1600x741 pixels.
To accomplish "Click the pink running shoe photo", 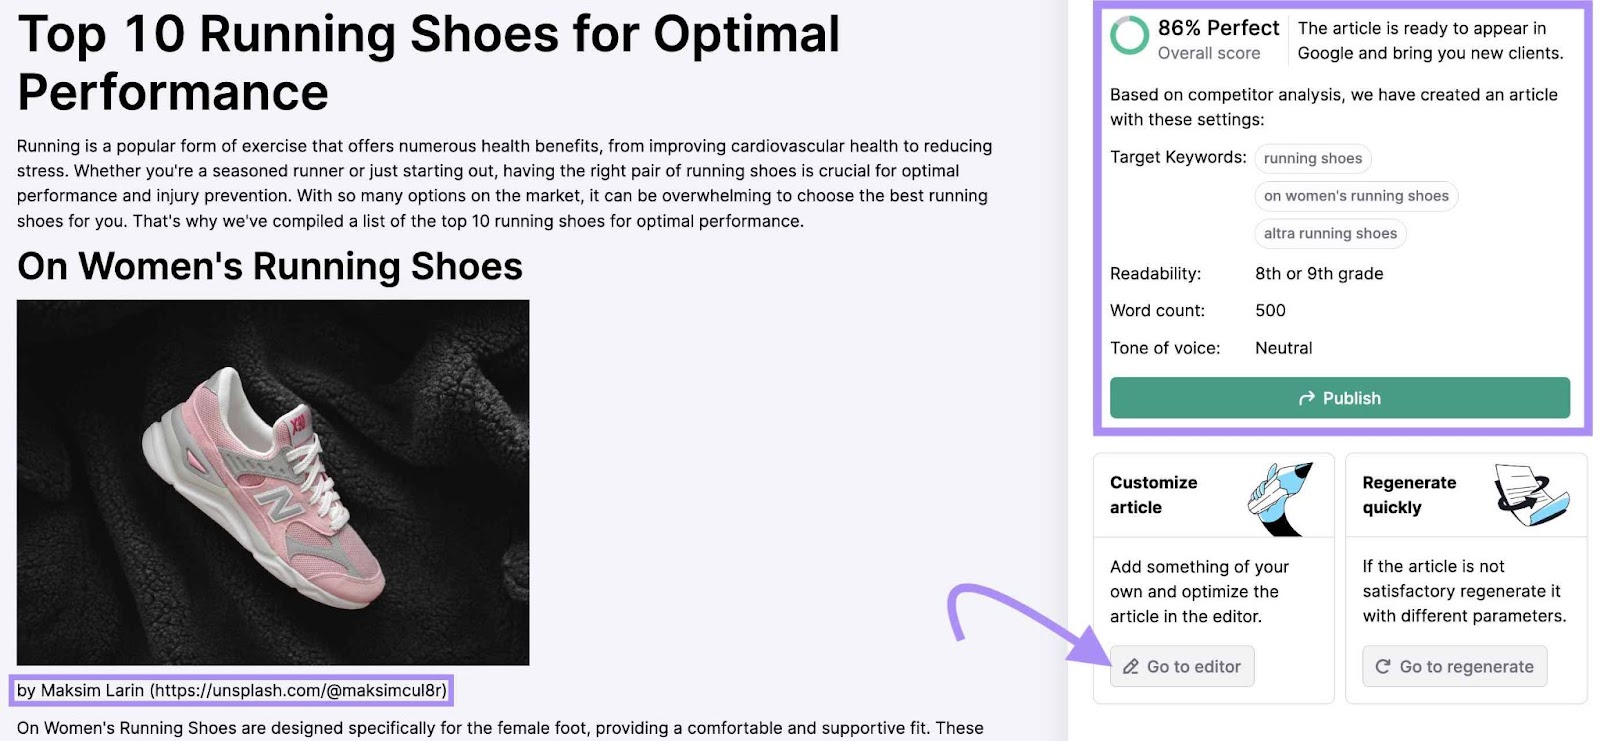I will tap(273, 482).
